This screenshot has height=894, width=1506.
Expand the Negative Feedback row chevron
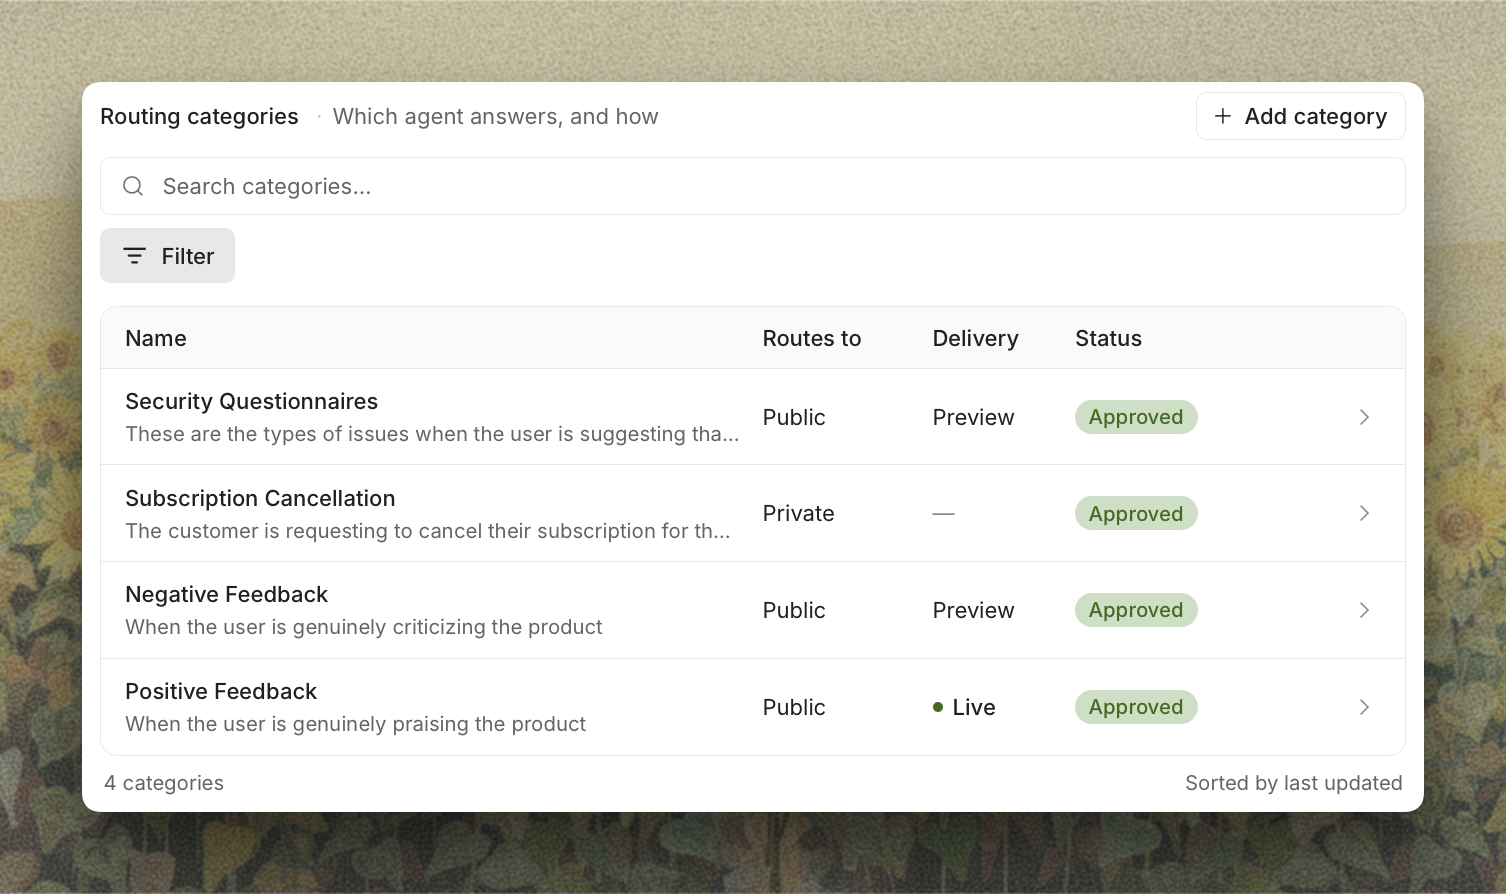pyautogui.click(x=1364, y=610)
